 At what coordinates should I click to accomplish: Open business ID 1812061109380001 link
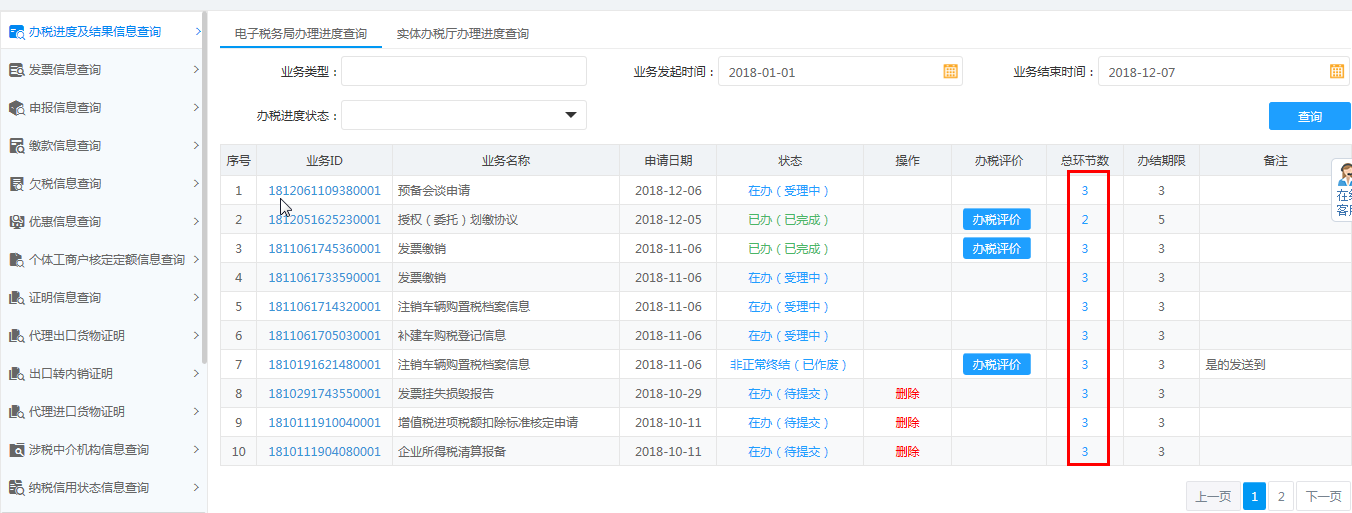[324, 191]
